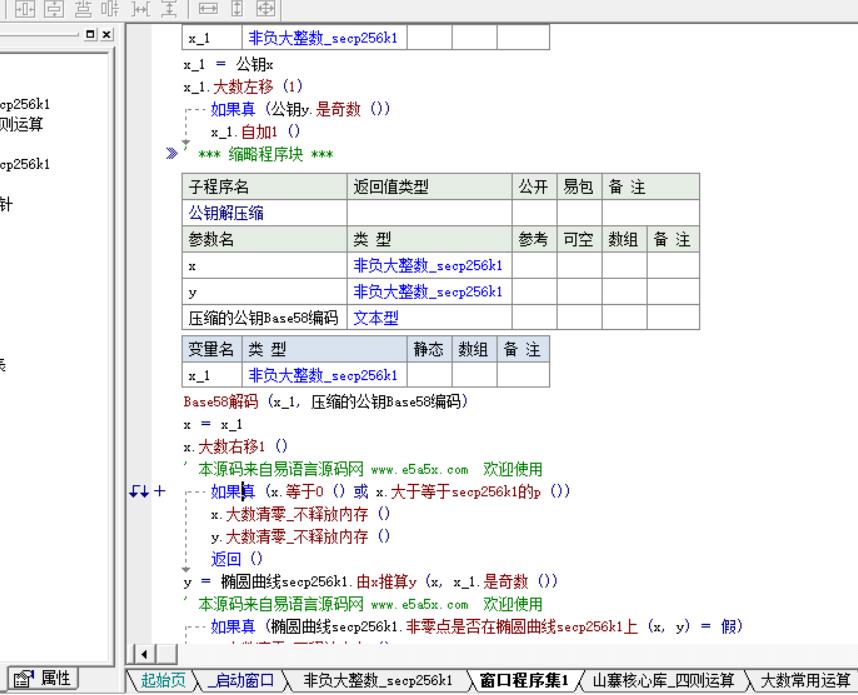Click the center horizontally alignment toolbar icon
Viewport: 858px width, 695px height.
(x=25, y=8)
